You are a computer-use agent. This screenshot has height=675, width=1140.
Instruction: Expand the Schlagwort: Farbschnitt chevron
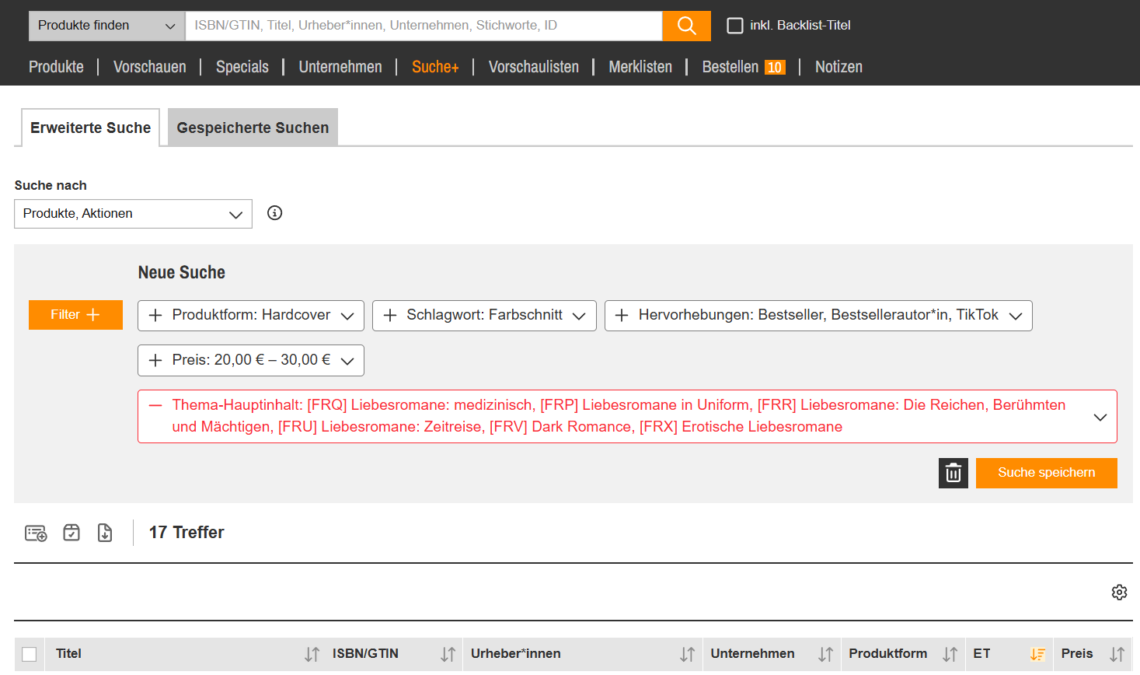pos(579,316)
